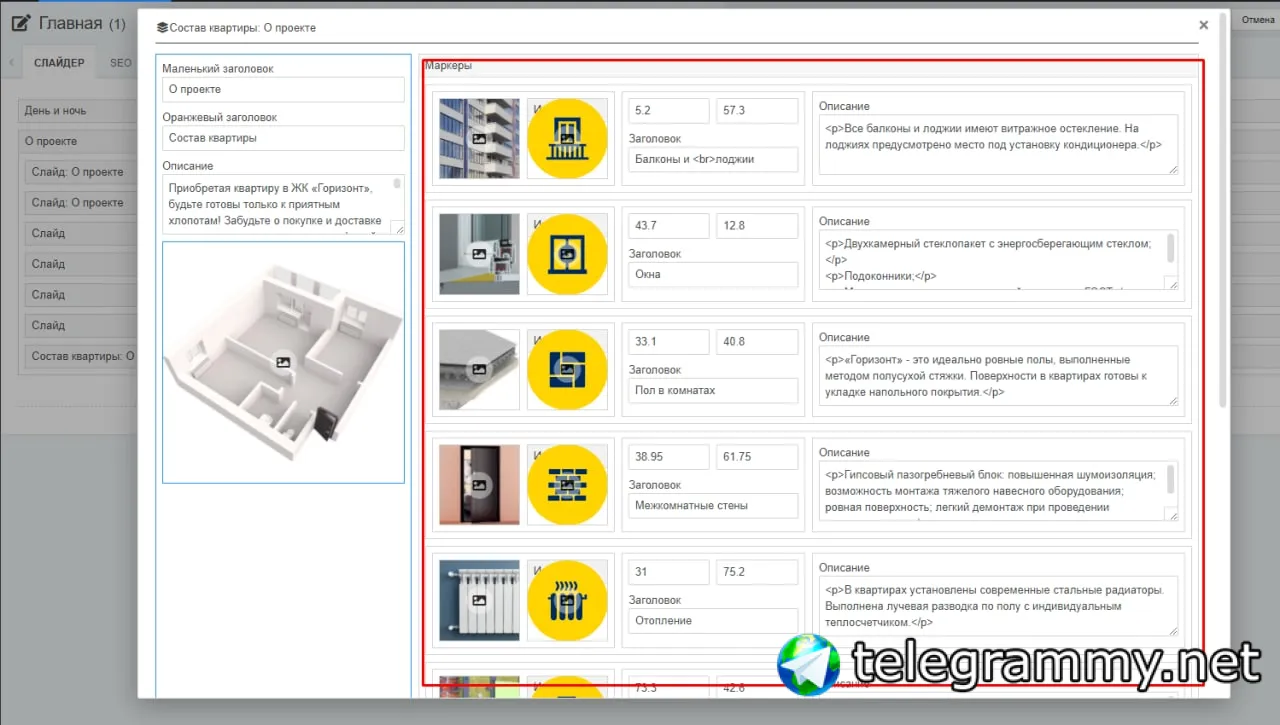
Task: Select the building photo in the Балконы marker
Action: click(479, 139)
